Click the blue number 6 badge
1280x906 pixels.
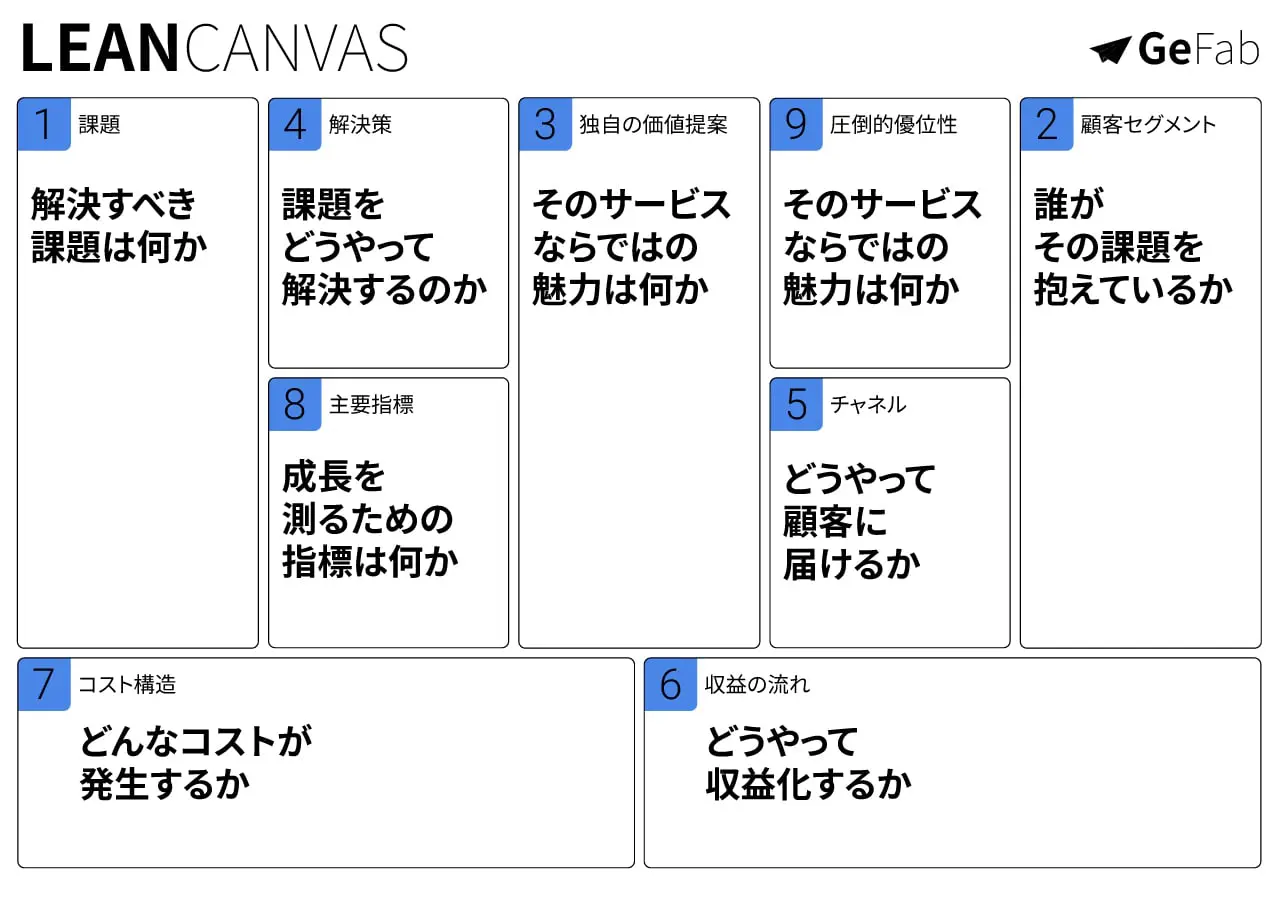click(x=670, y=685)
